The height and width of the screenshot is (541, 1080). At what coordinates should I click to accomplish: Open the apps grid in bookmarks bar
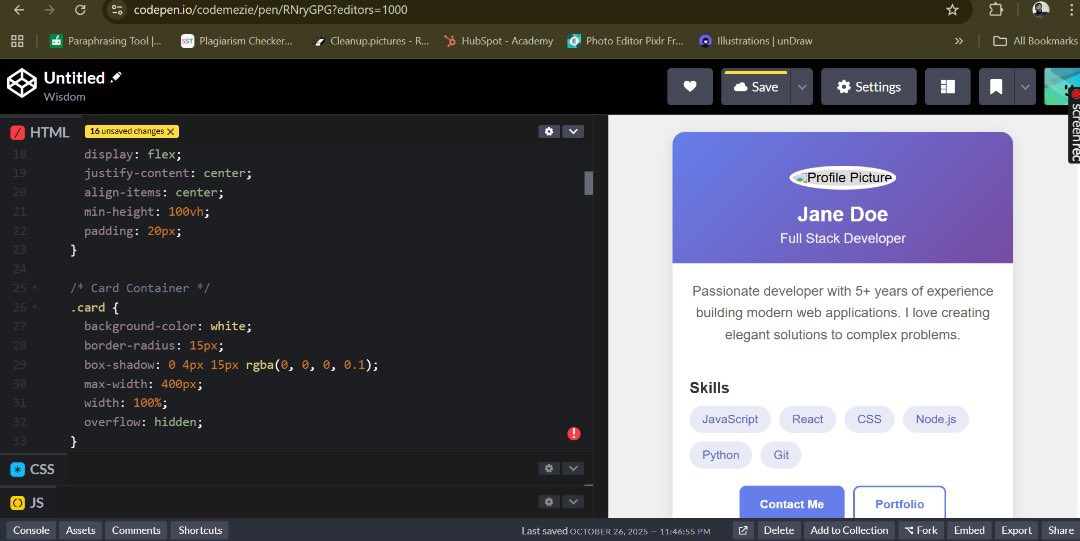(x=17, y=41)
